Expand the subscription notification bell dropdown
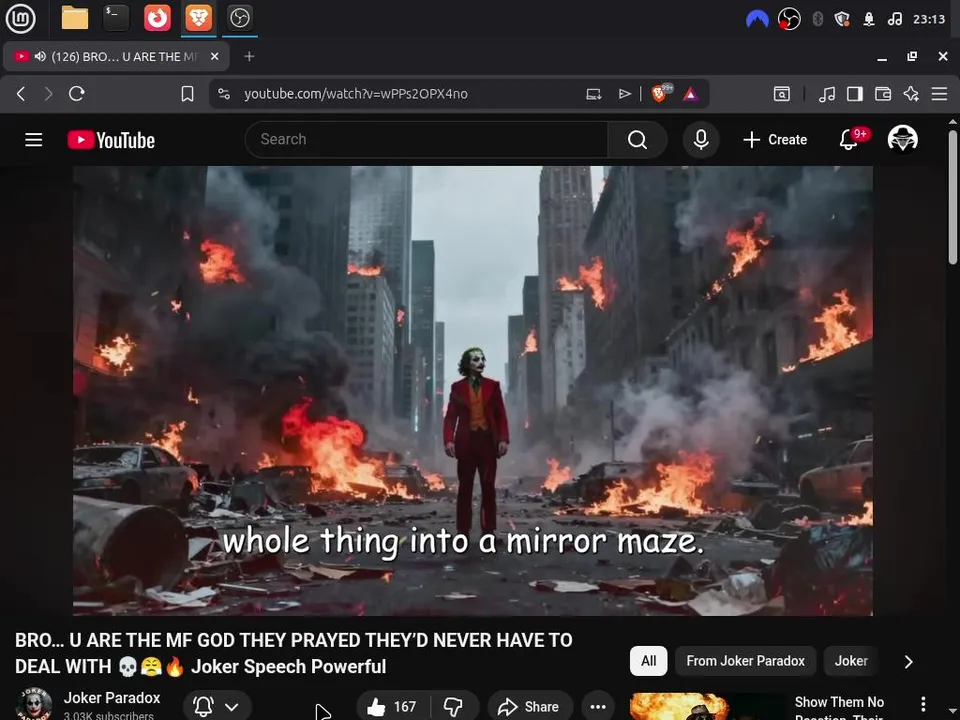This screenshot has width=960, height=720. tap(217, 707)
